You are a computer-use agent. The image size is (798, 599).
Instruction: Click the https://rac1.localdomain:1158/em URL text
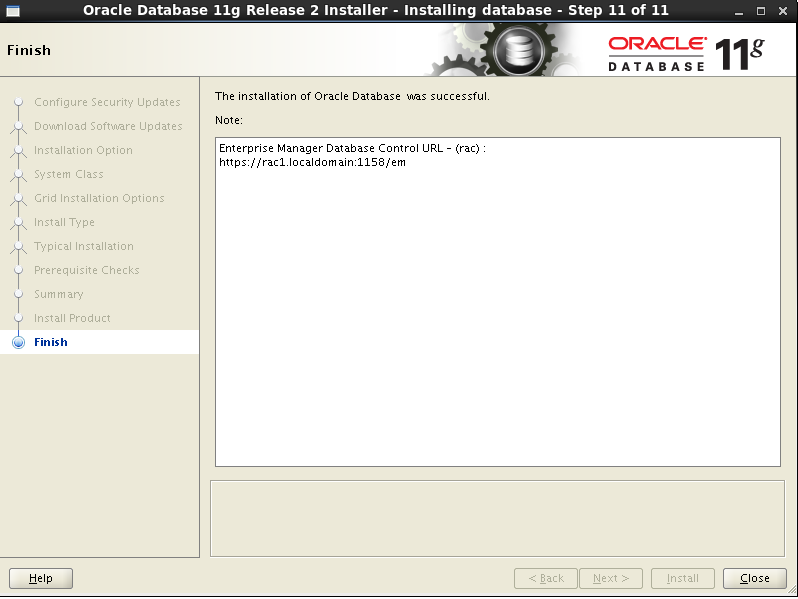(x=312, y=162)
